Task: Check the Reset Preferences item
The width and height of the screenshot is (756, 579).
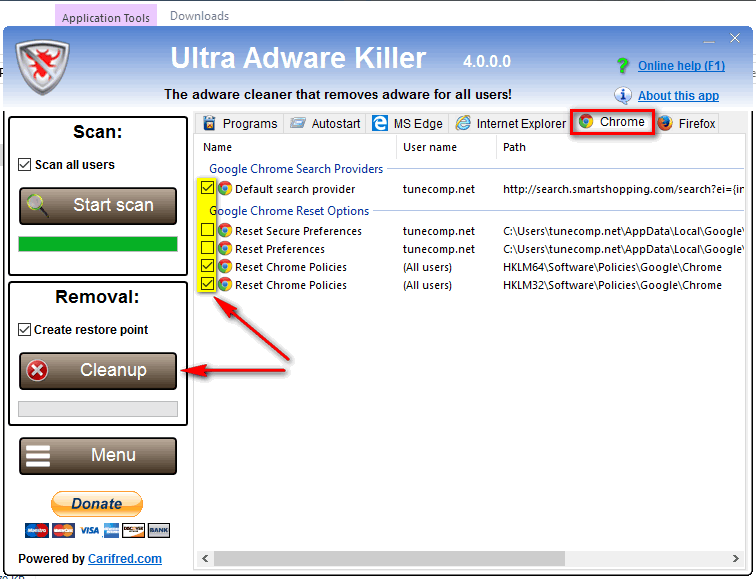Action: coord(207,248)
